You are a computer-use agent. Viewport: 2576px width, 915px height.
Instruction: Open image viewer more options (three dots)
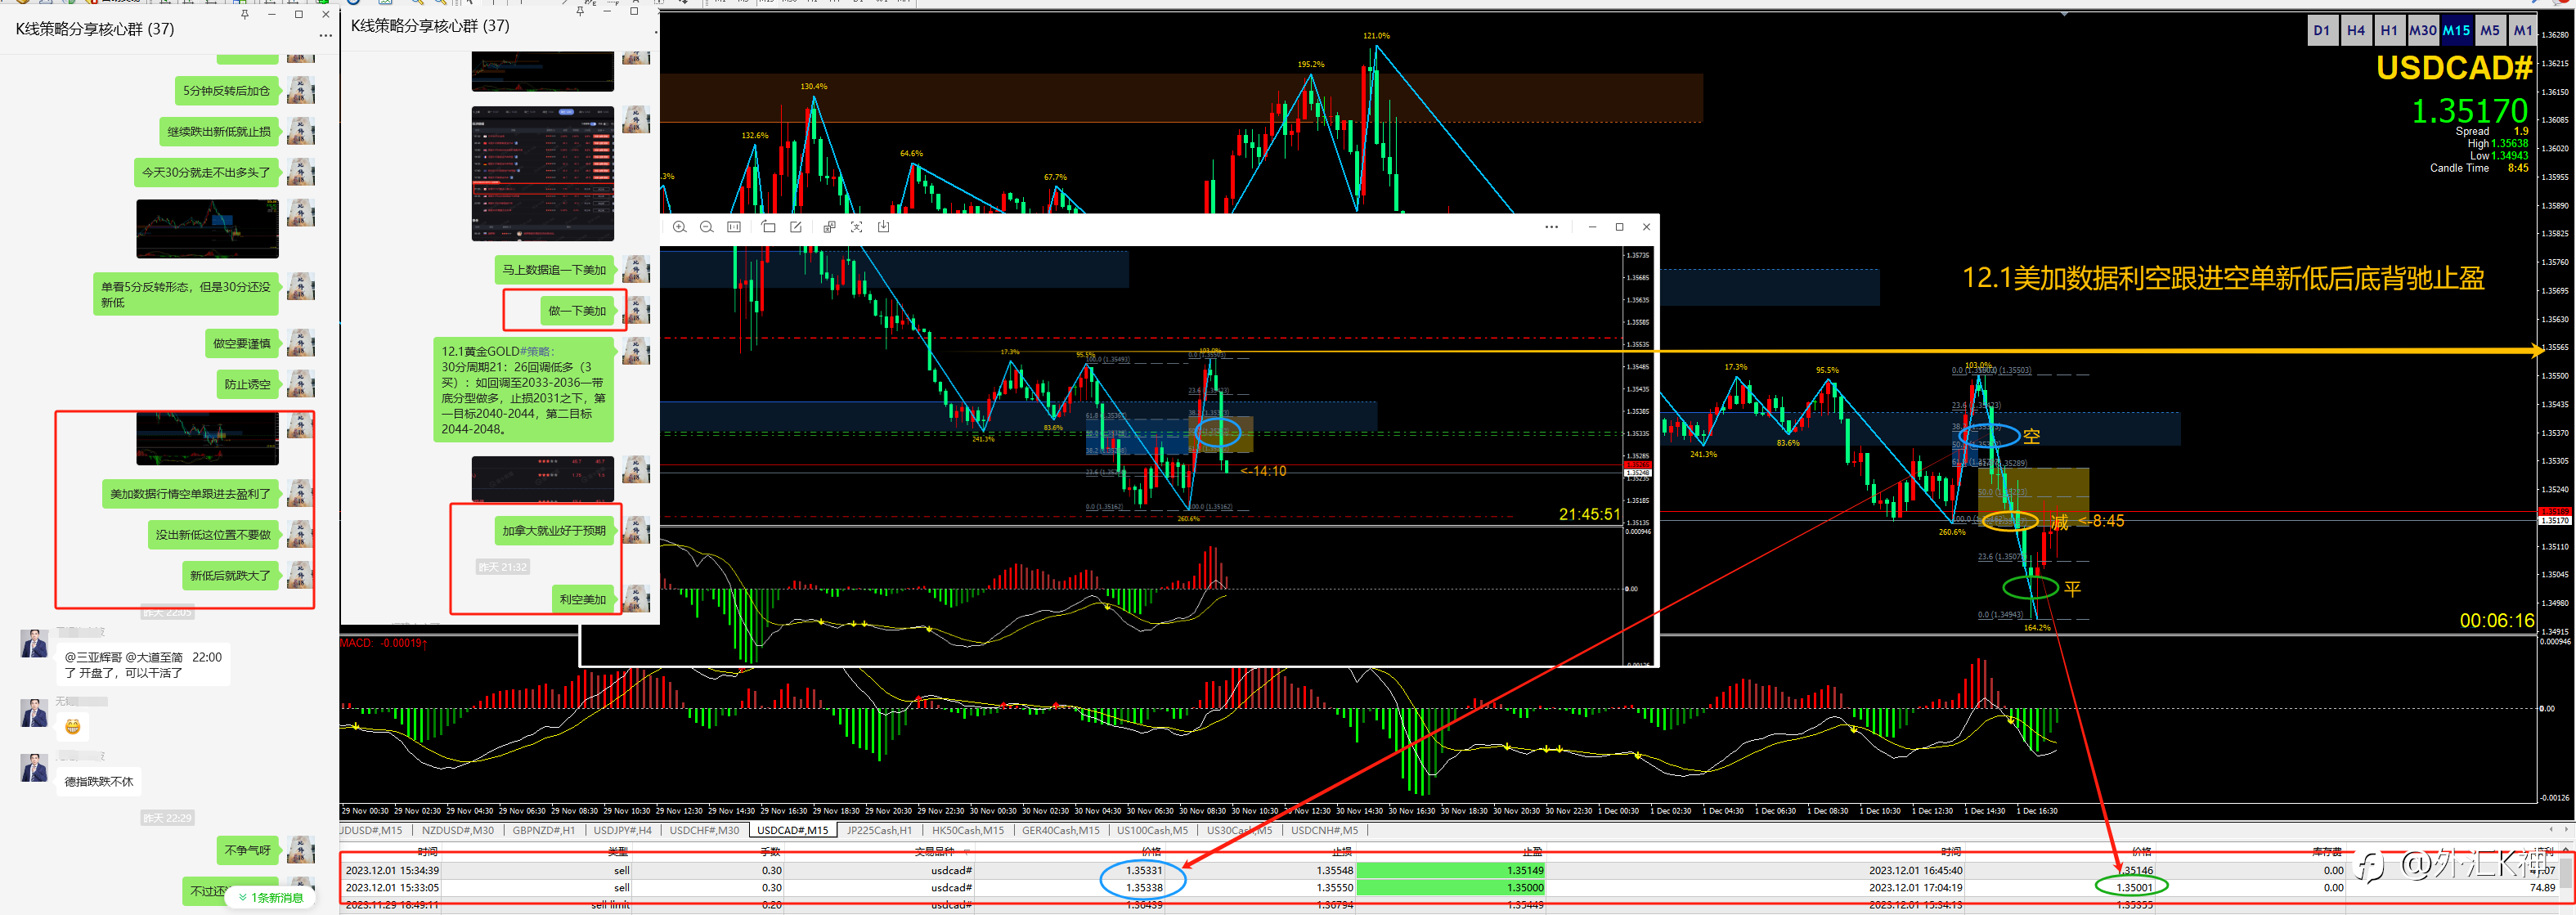1551,227
